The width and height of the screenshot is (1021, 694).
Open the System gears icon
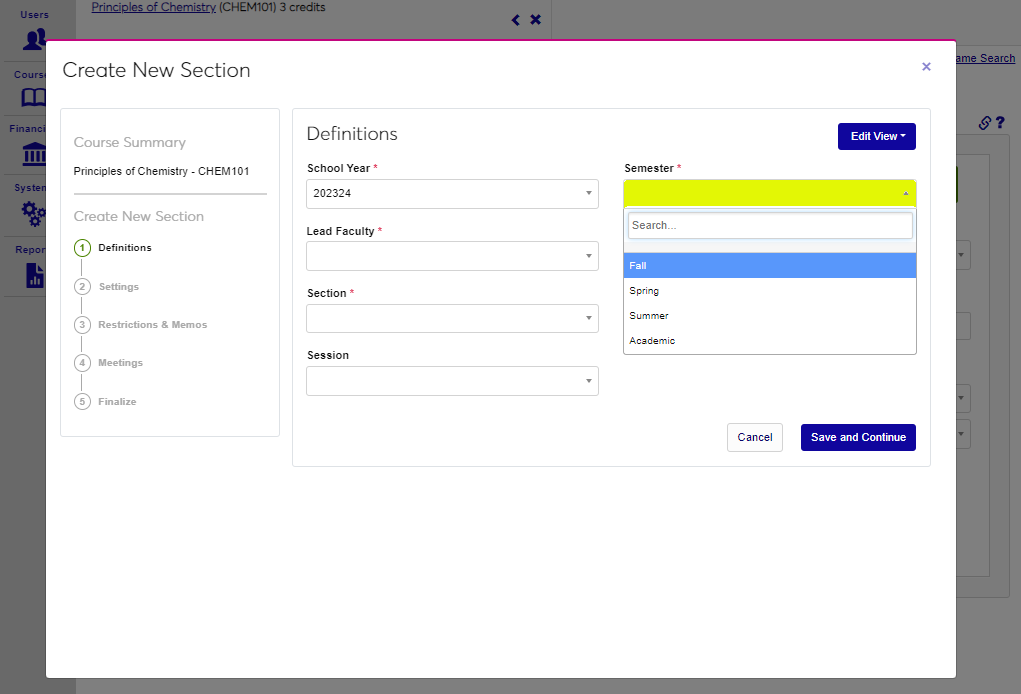click(34, 213)
